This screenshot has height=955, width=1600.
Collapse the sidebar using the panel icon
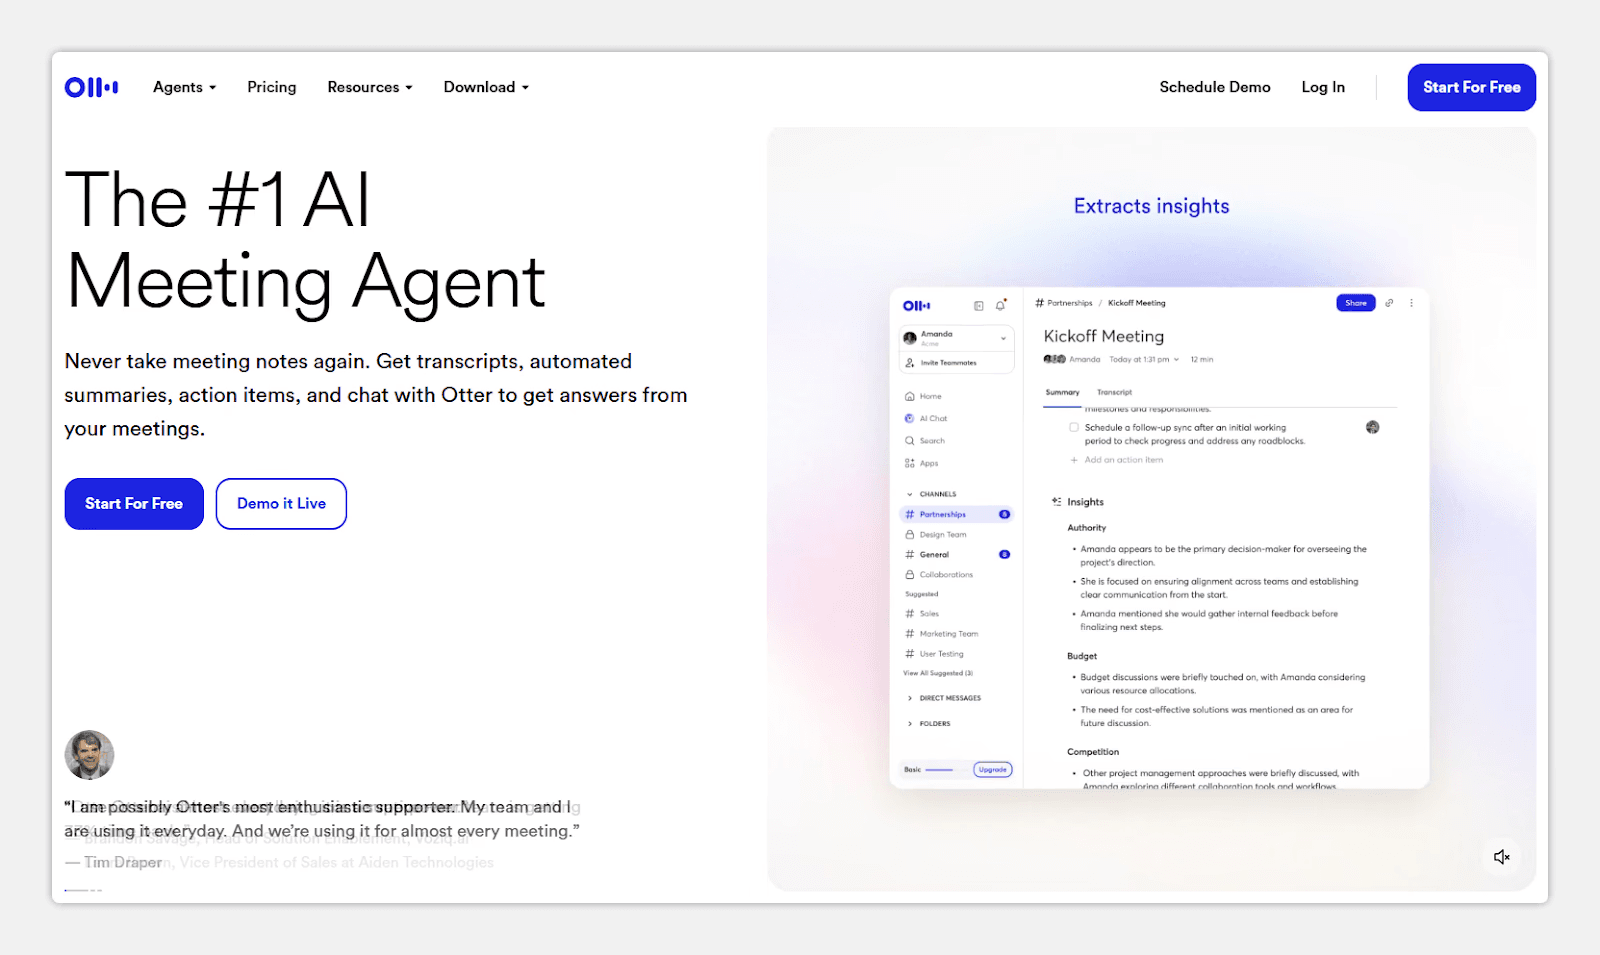pos(979,306)
